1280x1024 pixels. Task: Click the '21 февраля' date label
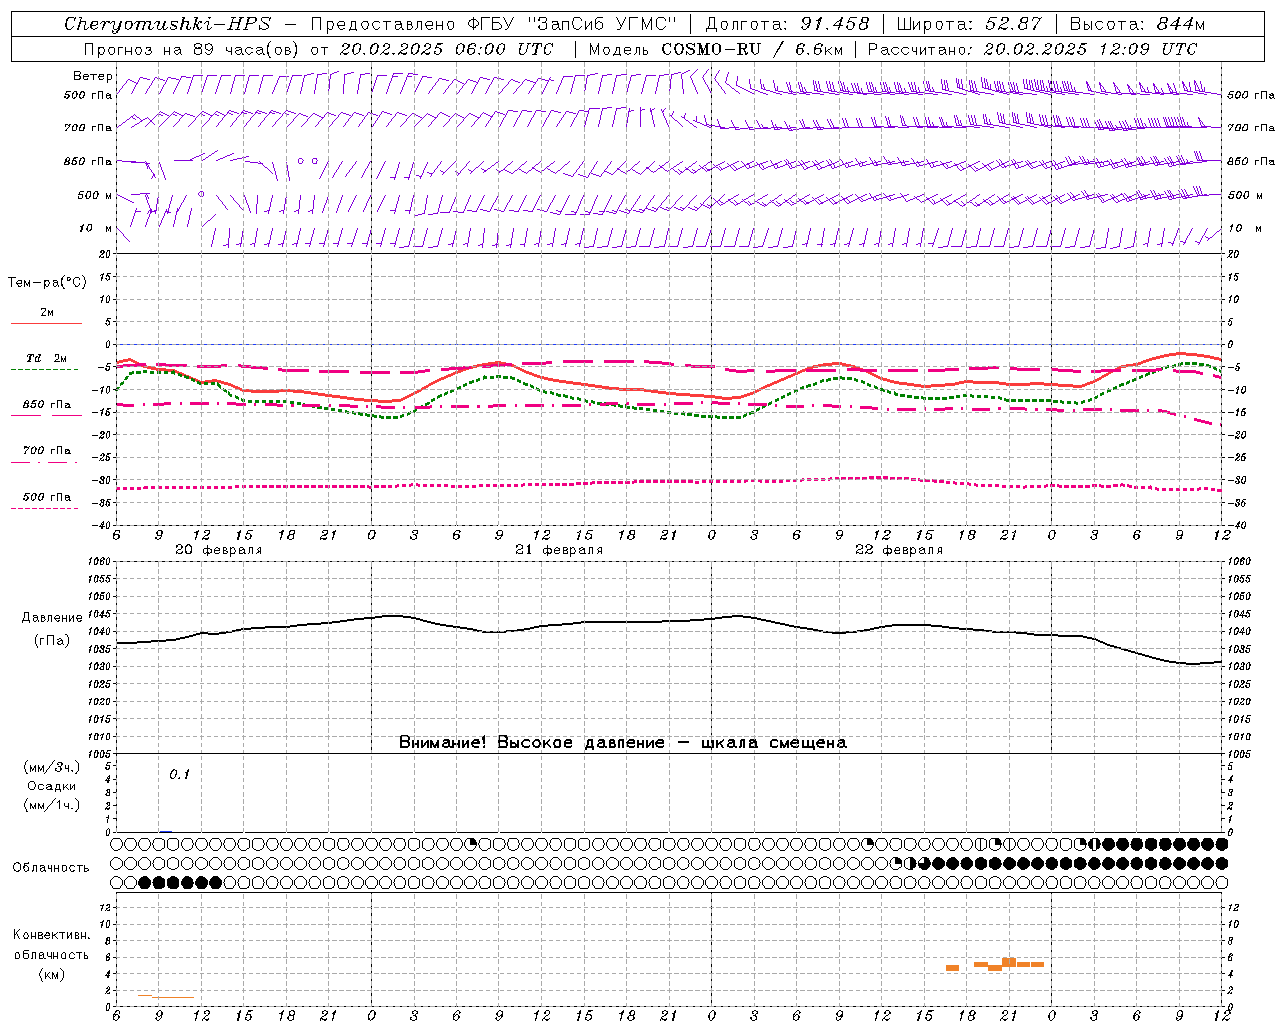click(x=559, y=550)
